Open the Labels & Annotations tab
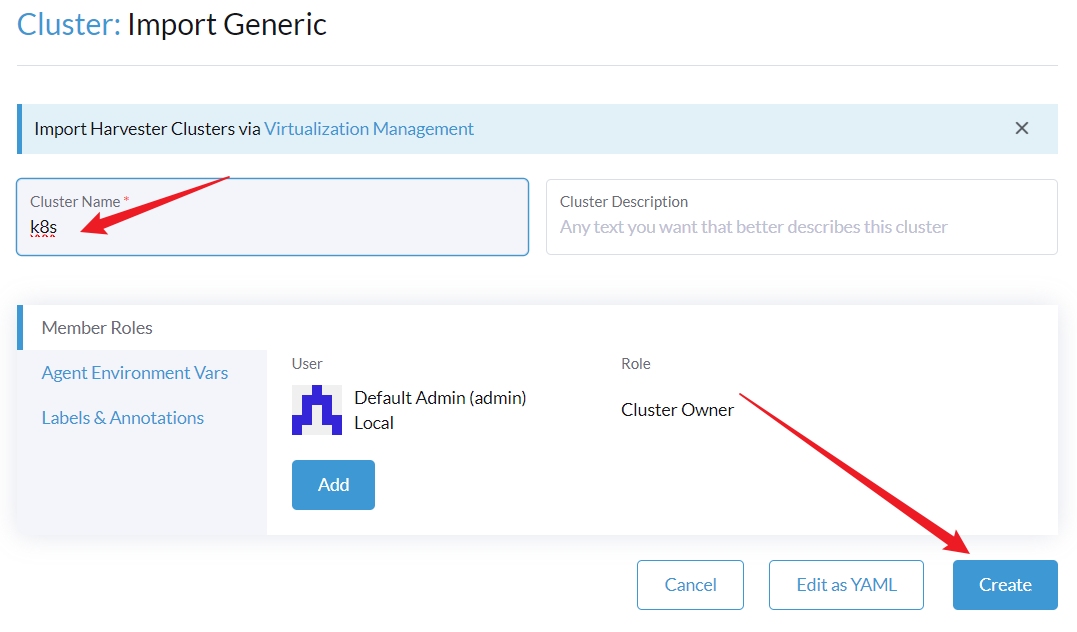Image resolution: width=1077 pixels, height=632 pixels. pyautogui.click(x=123, y=418)
